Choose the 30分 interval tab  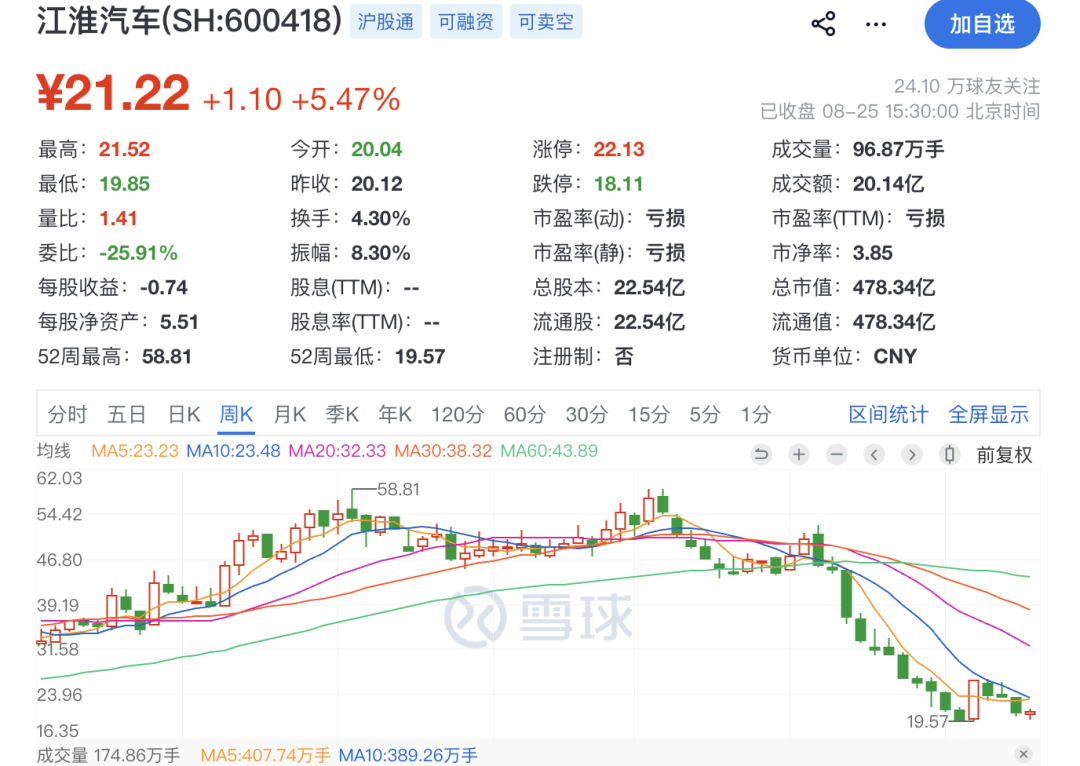587,415
